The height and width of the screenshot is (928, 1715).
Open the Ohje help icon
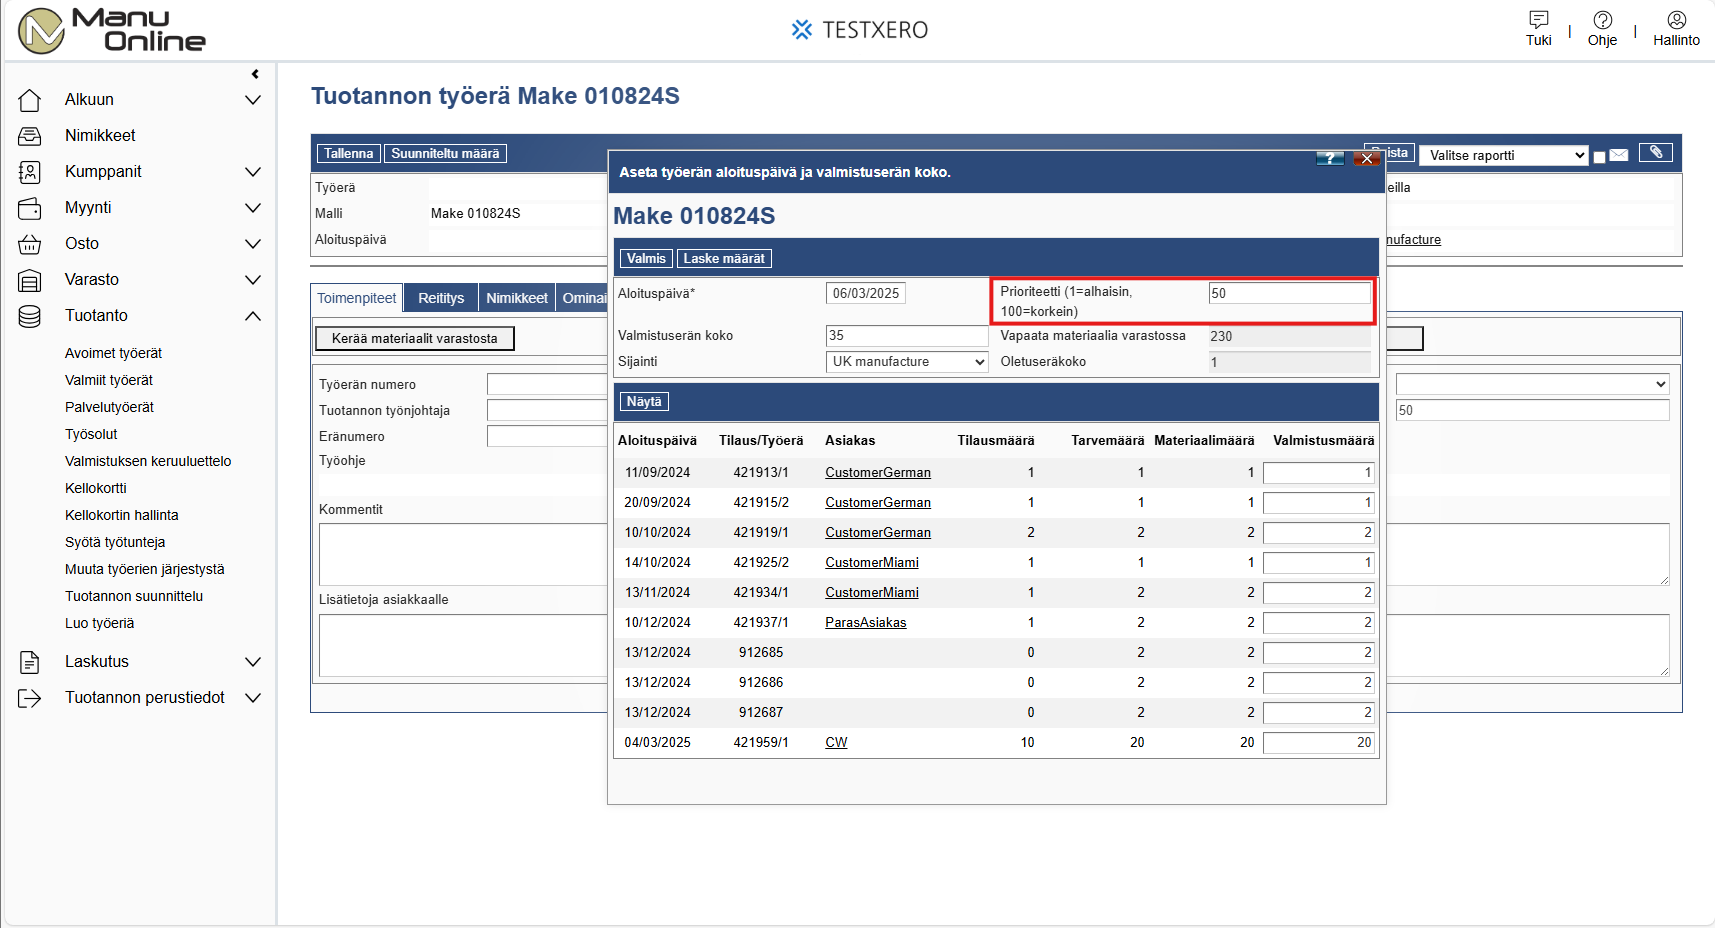1602,19
